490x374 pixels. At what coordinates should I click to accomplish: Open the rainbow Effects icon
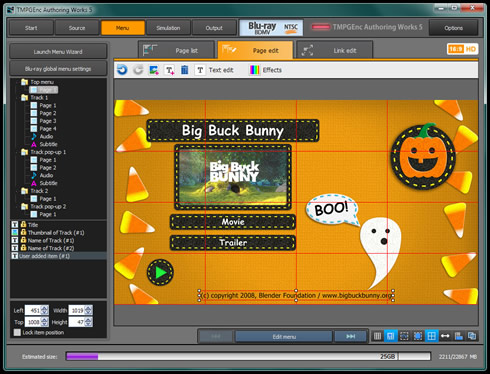[x=254, y=70]
